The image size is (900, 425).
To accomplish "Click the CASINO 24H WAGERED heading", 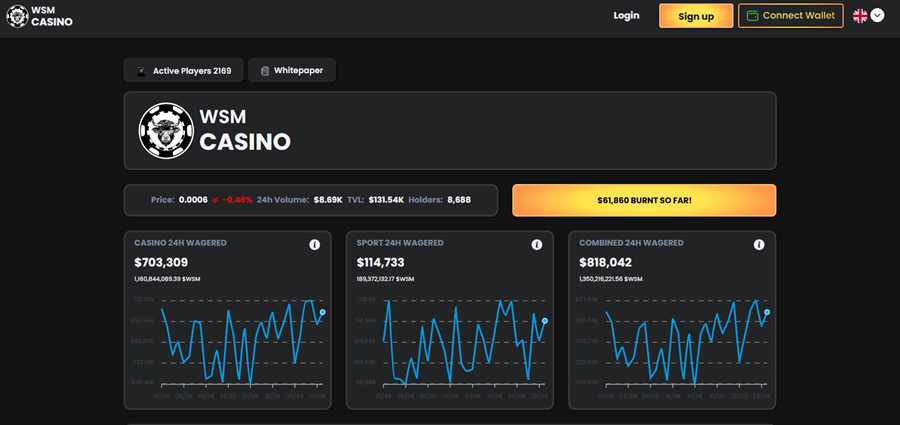I will click(180, 243).
